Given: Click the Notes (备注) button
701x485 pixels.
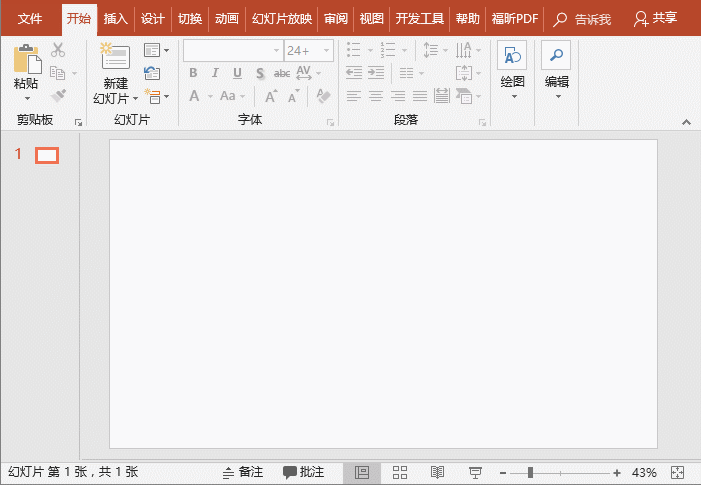Looking at the screenshot, I should (x=243, y=472).
